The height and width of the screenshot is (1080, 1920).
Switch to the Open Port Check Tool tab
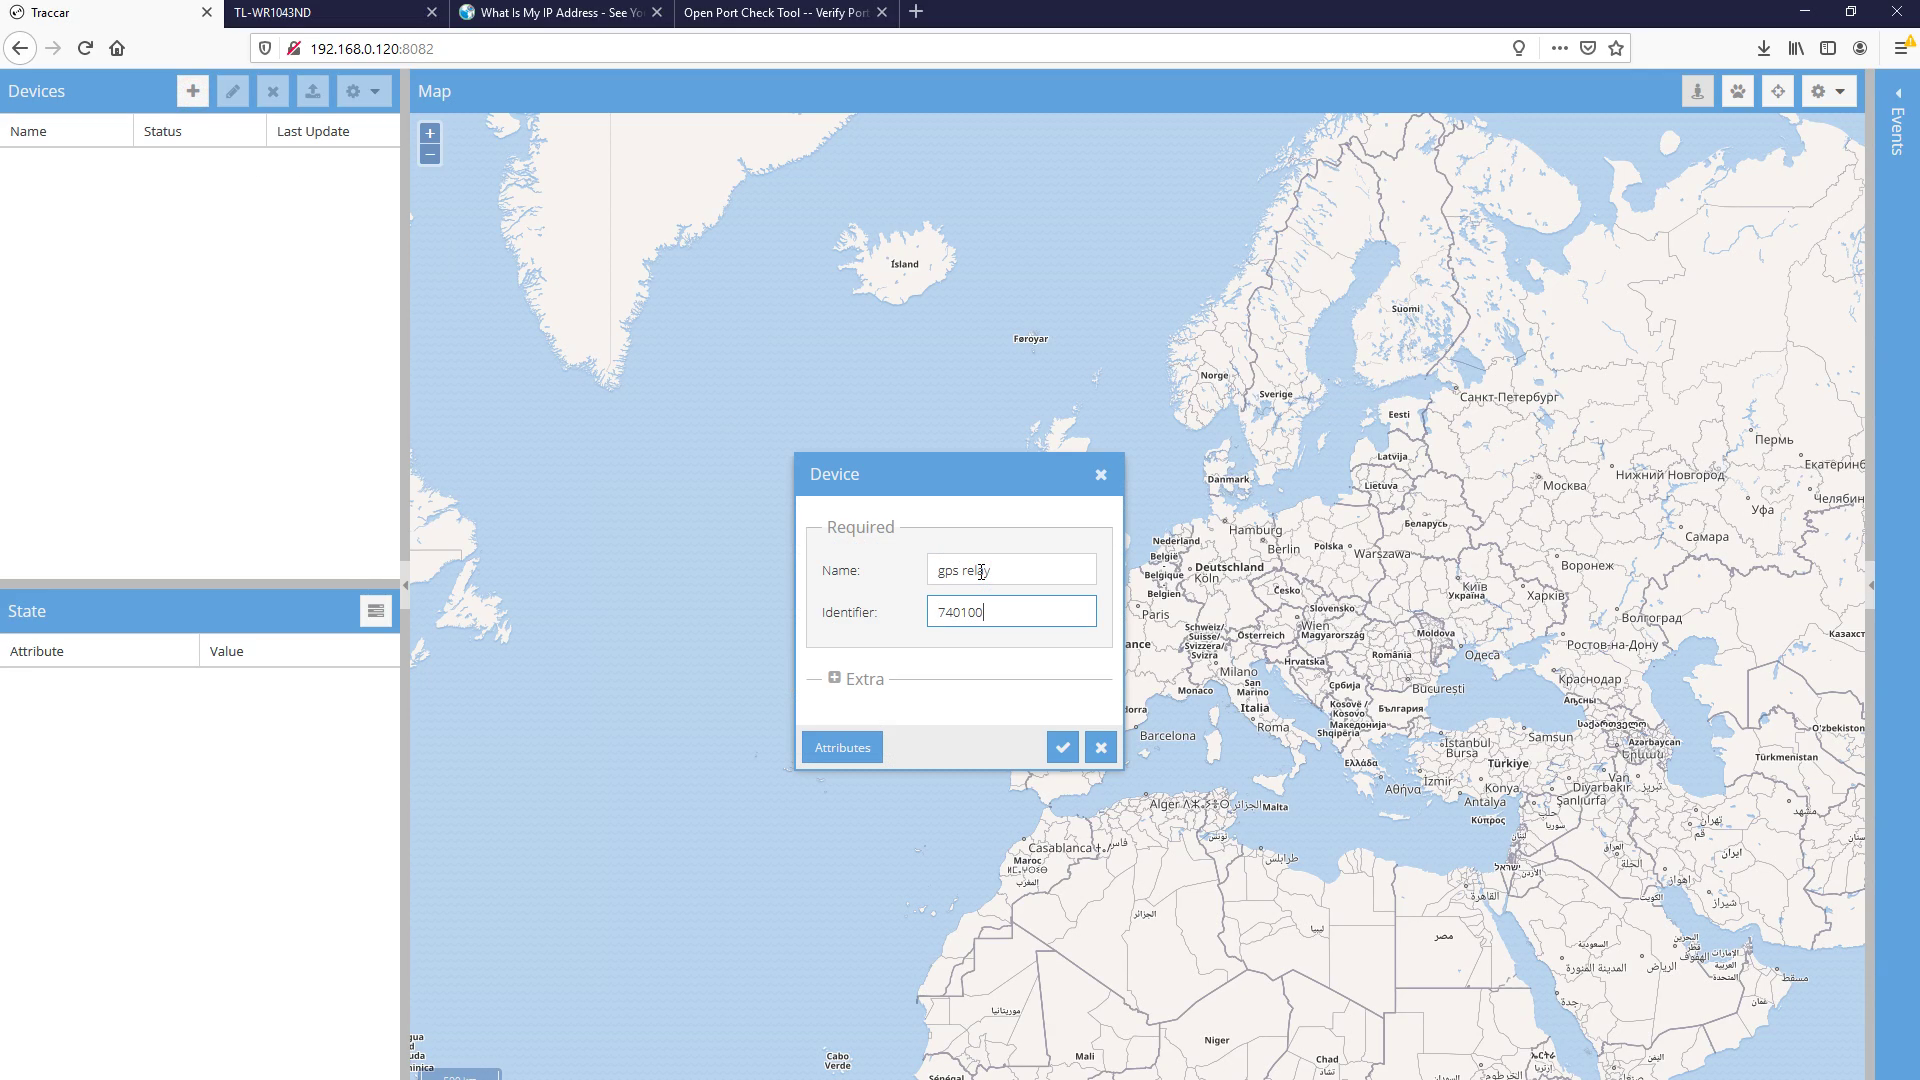click(x=775, y=13)
